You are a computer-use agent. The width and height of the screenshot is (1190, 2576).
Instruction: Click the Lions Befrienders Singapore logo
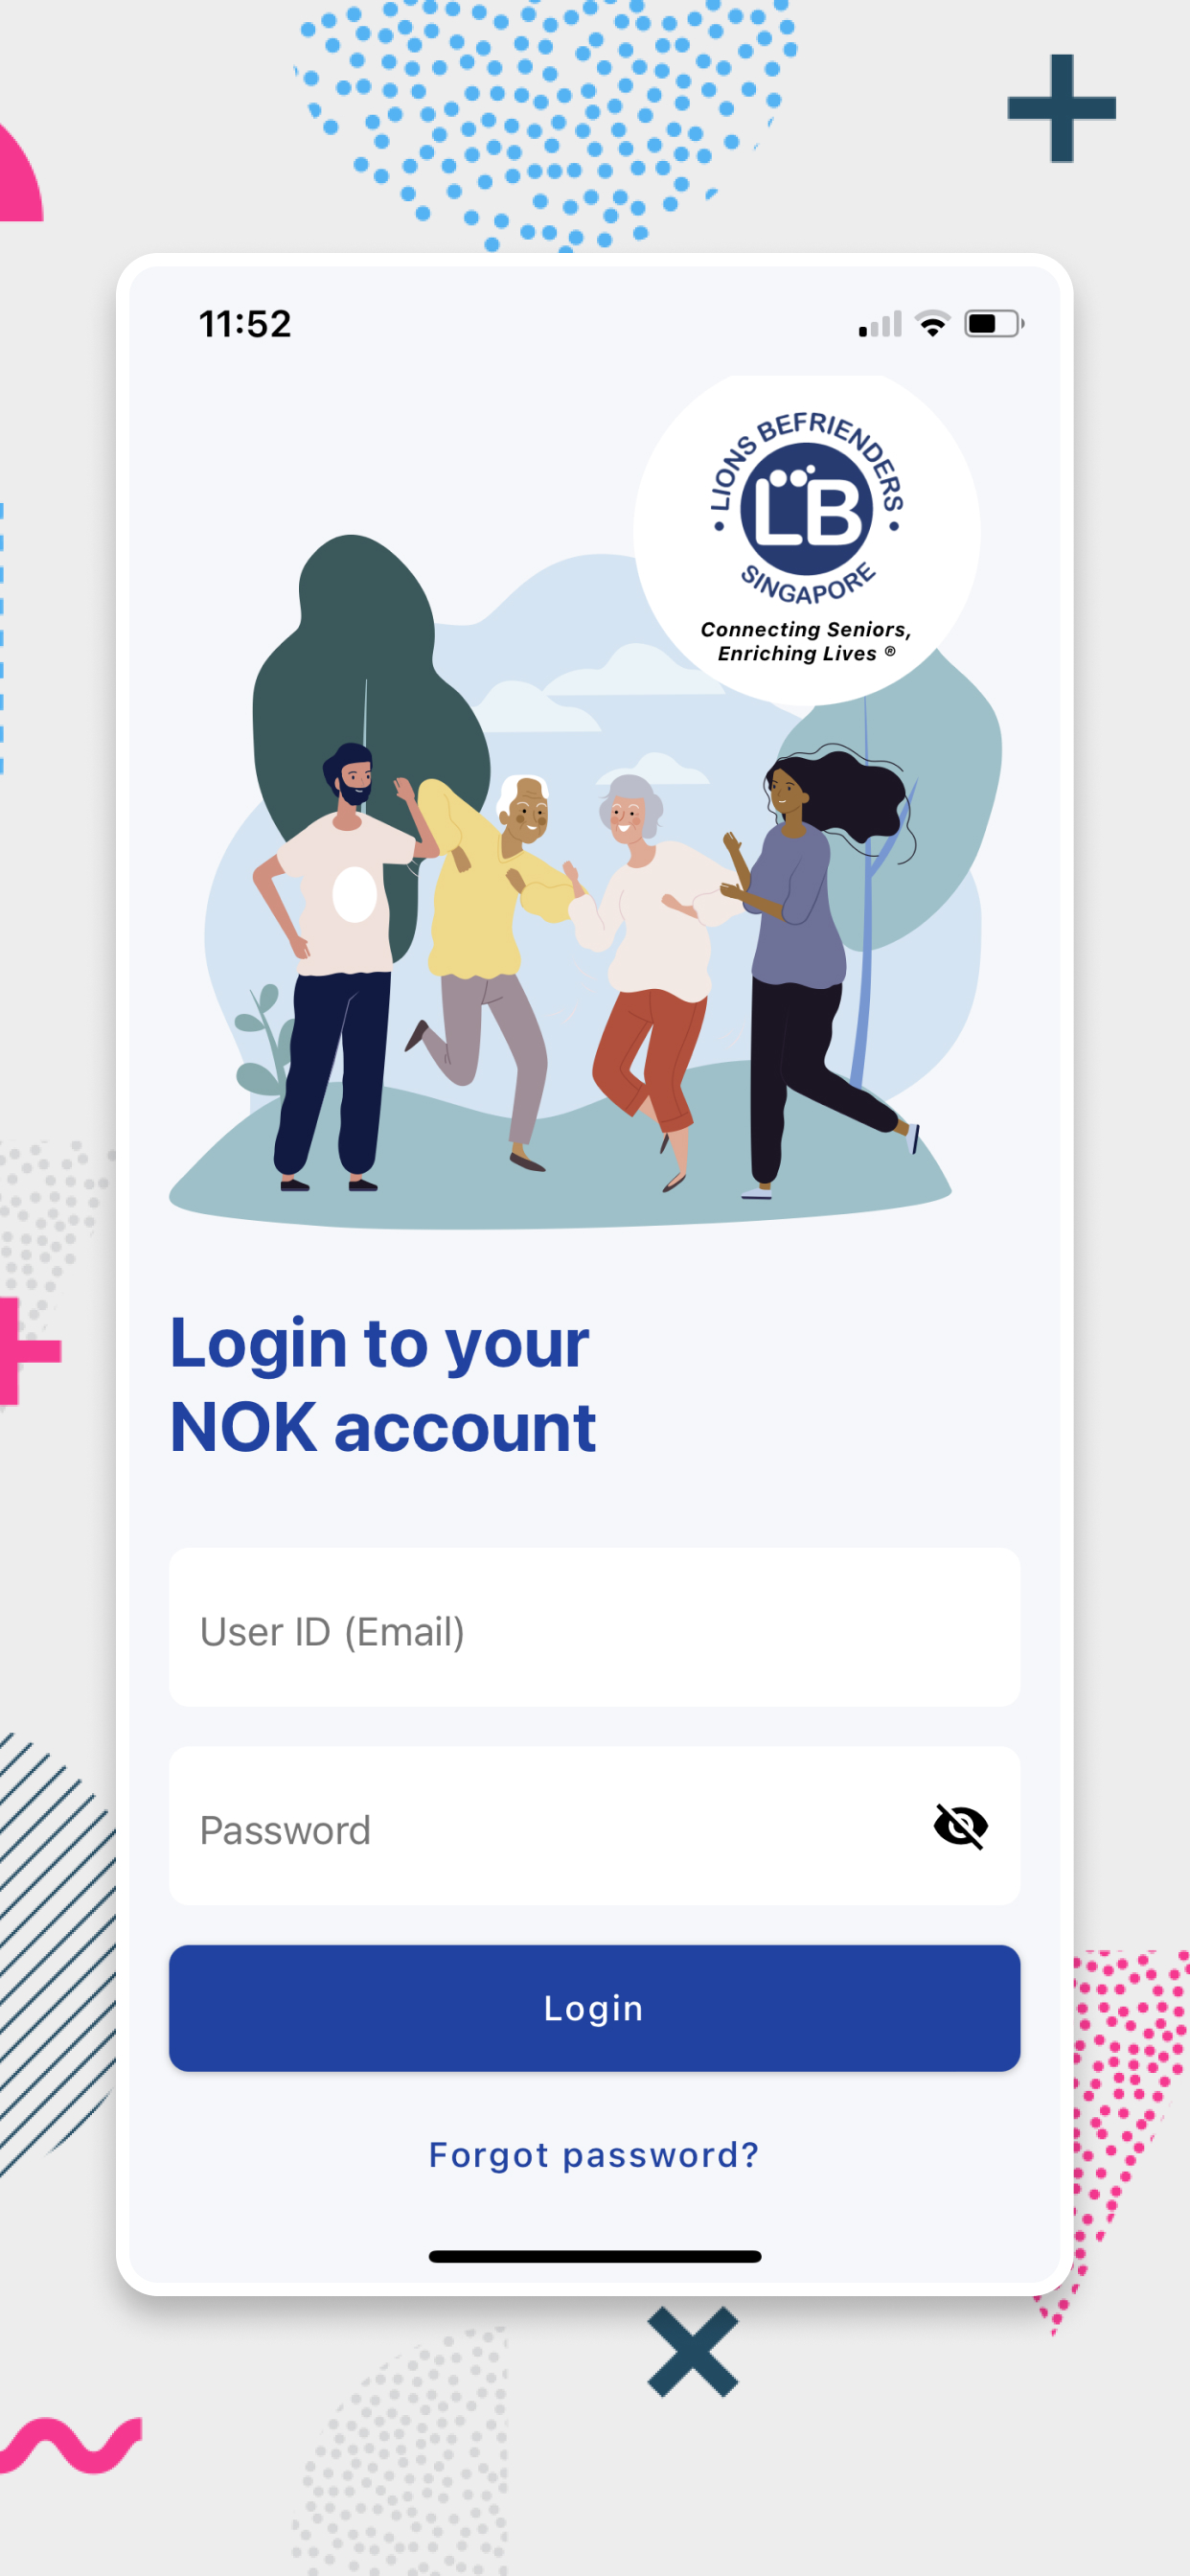(x=806, y=538)
